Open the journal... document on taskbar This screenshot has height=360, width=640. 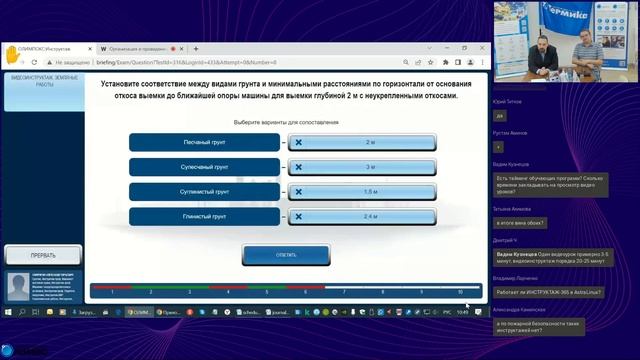point(278,312)
